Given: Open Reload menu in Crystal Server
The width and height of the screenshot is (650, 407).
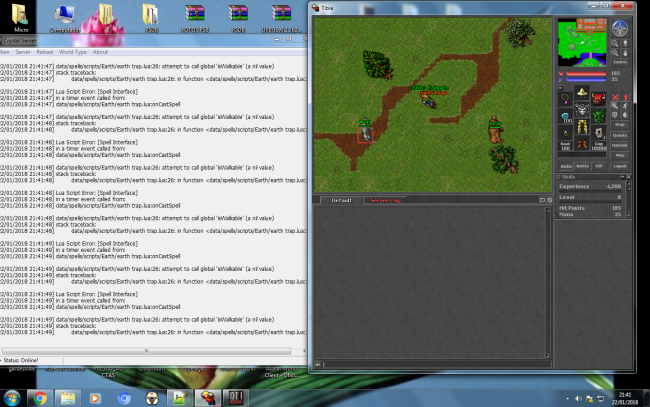Looking at the screenshot, I should 44,52.
